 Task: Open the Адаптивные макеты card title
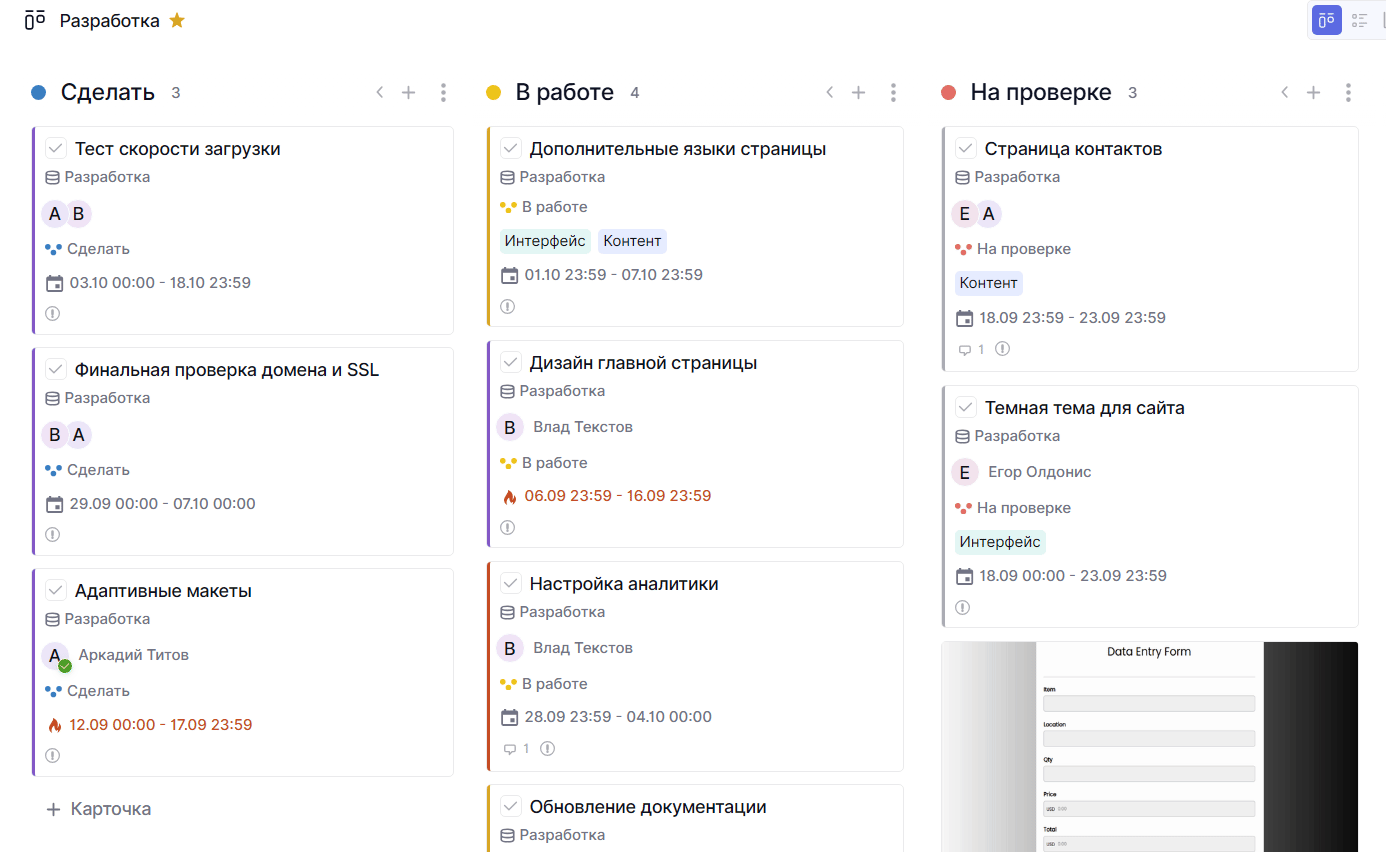(x=163, y=591)
